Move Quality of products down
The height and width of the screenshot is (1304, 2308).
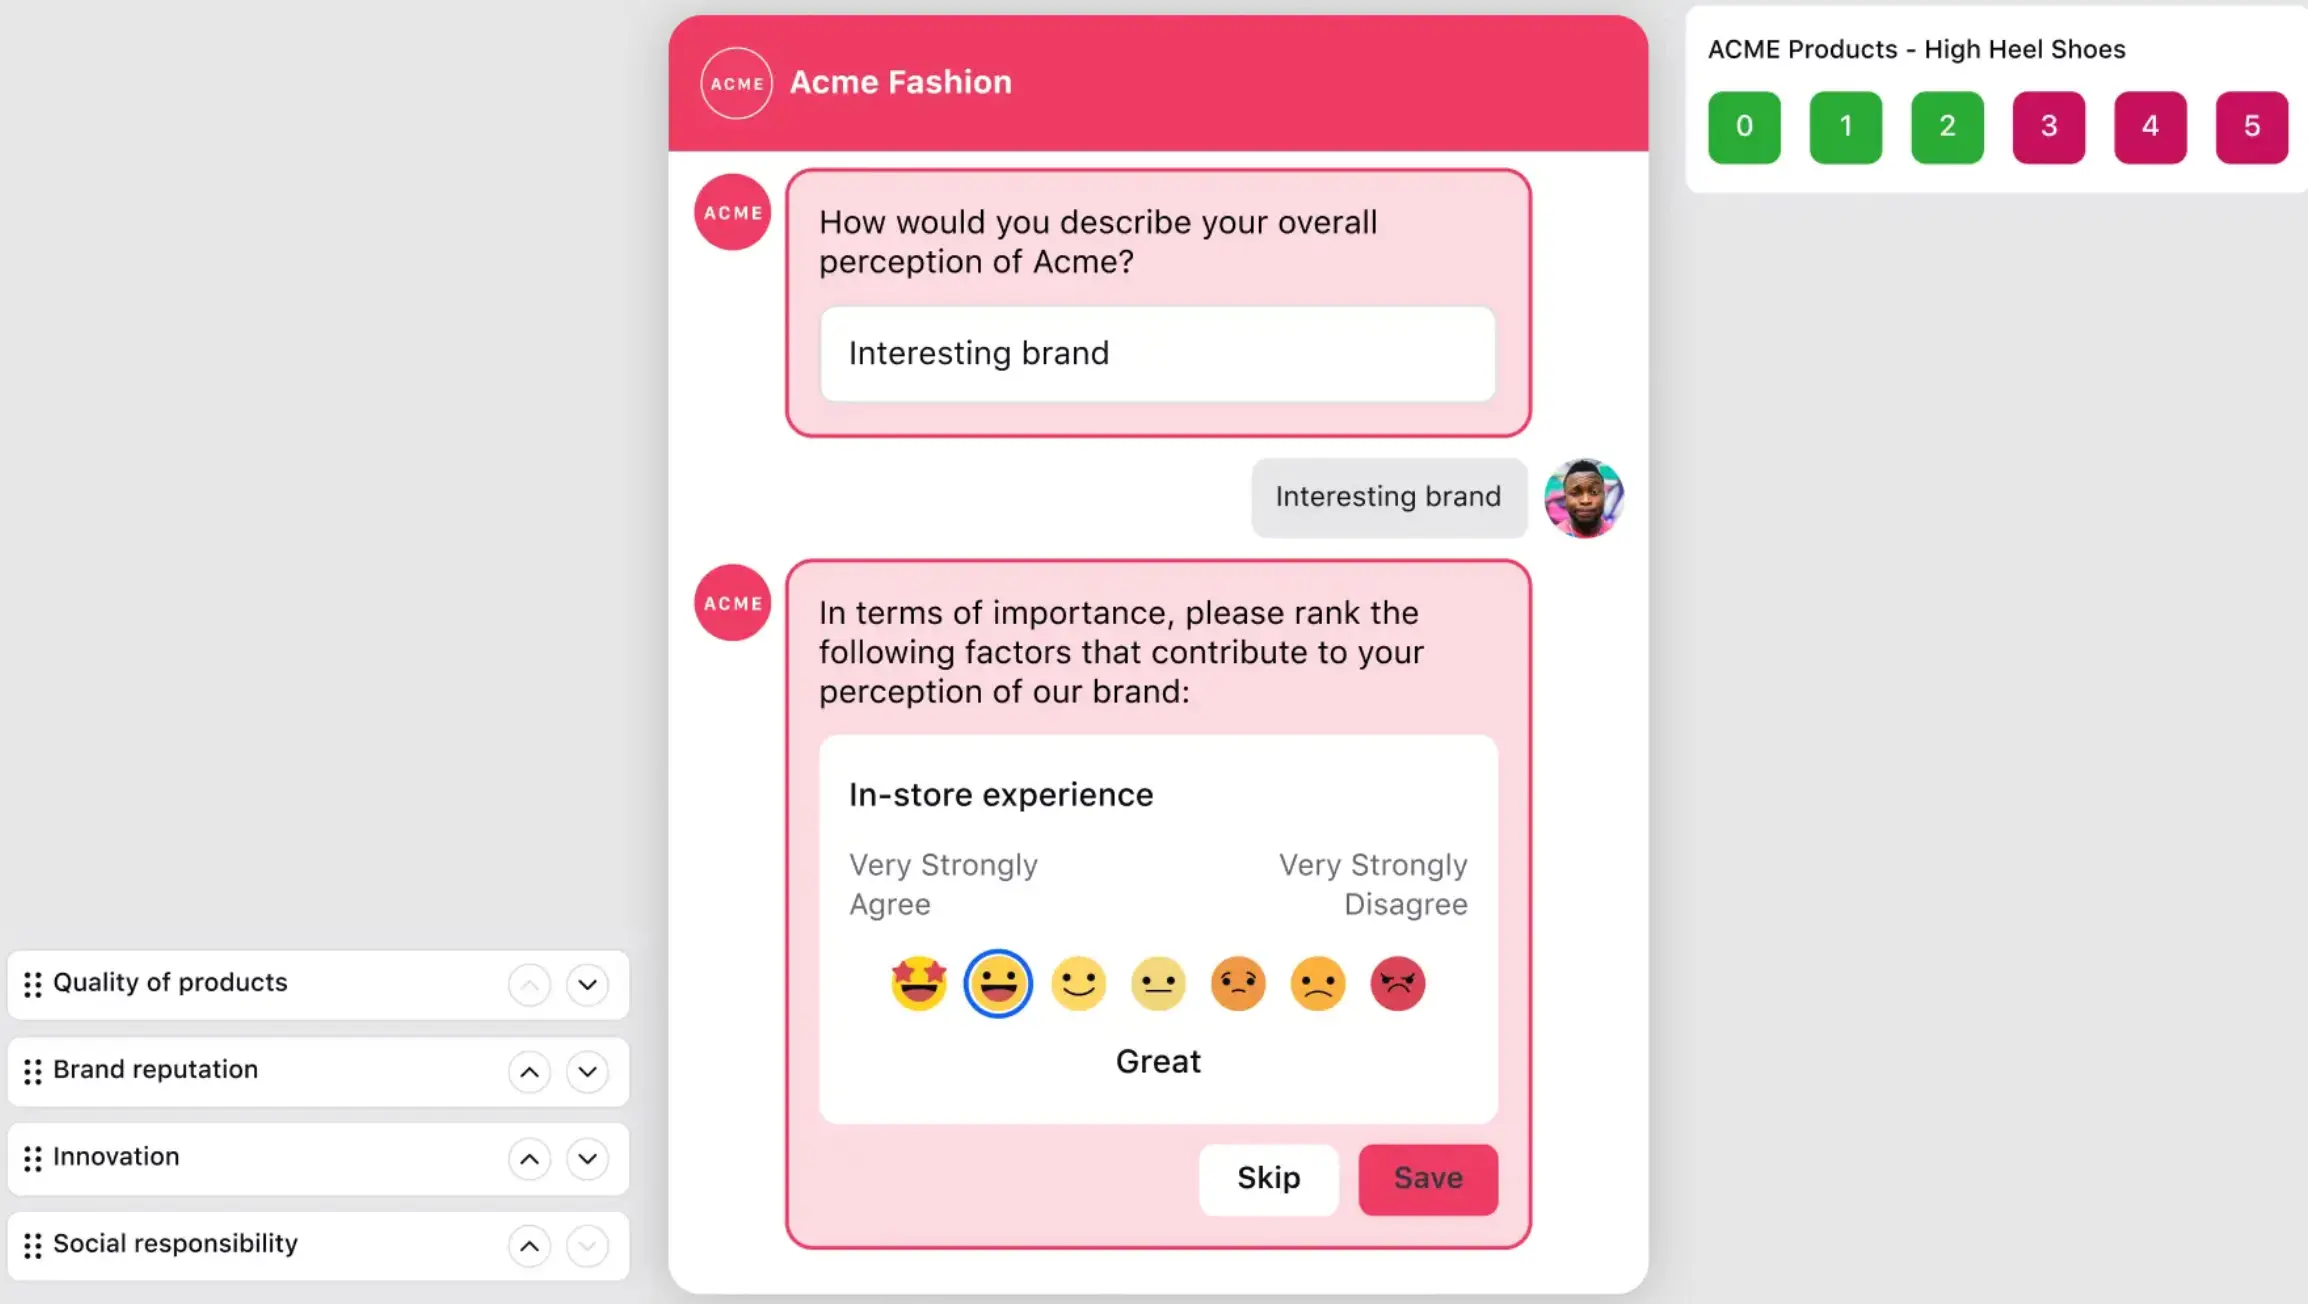588,985
